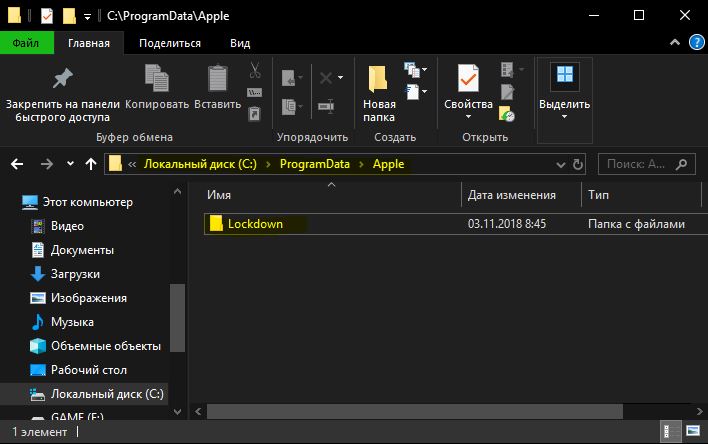
Task: Click the New item icon in Создать
Action: point(411,70)
